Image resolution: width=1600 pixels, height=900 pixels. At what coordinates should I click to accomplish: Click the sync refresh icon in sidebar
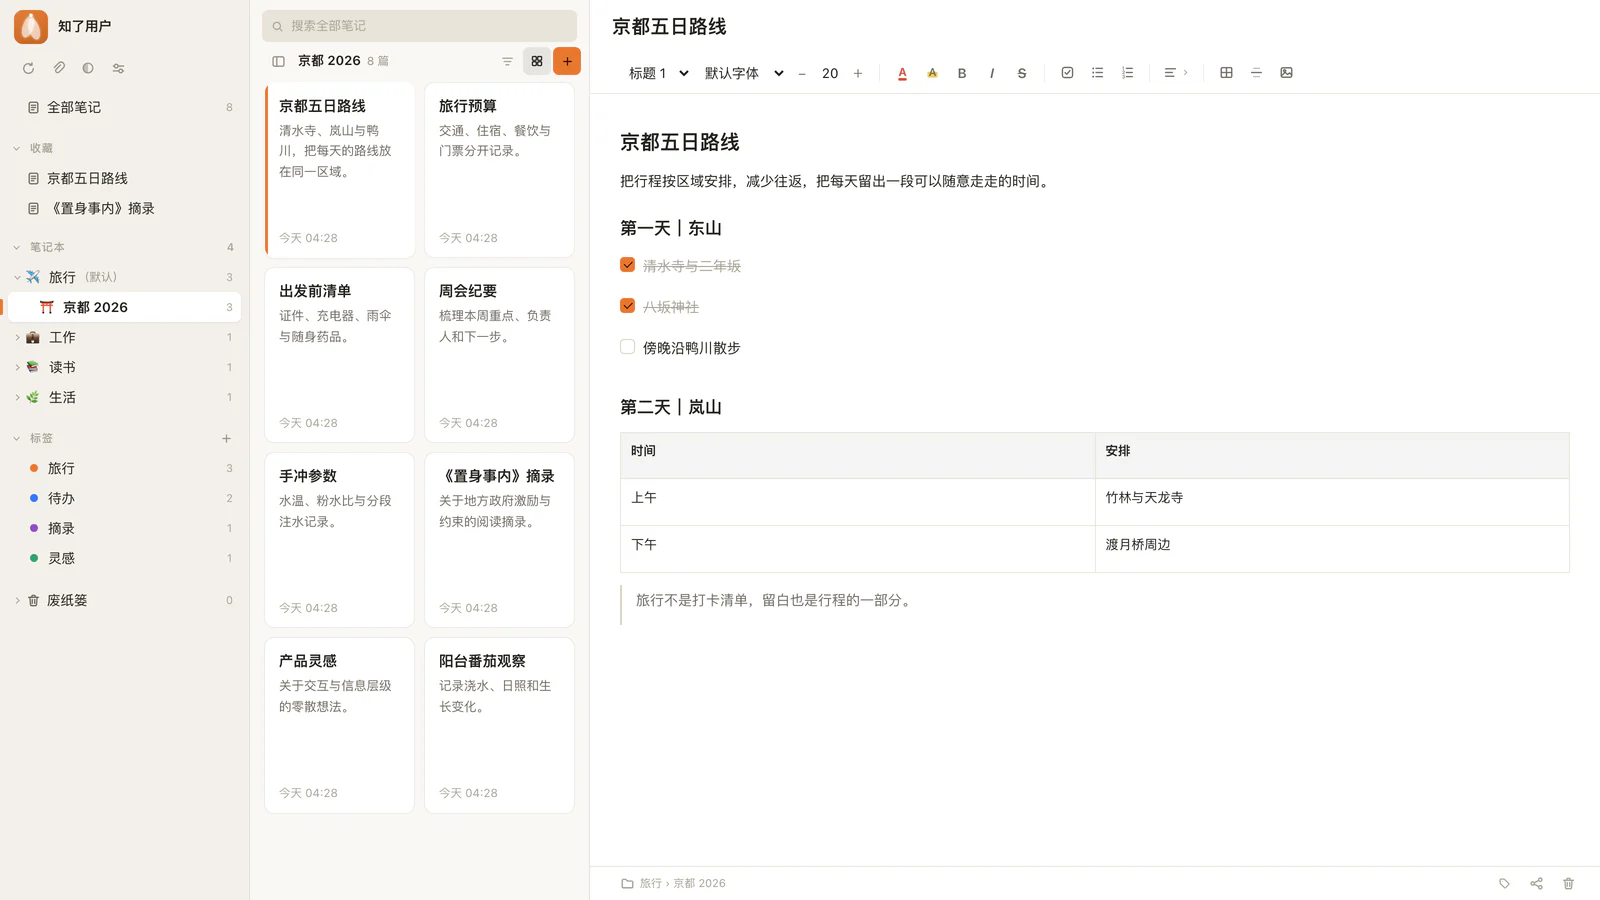(28, 68)
